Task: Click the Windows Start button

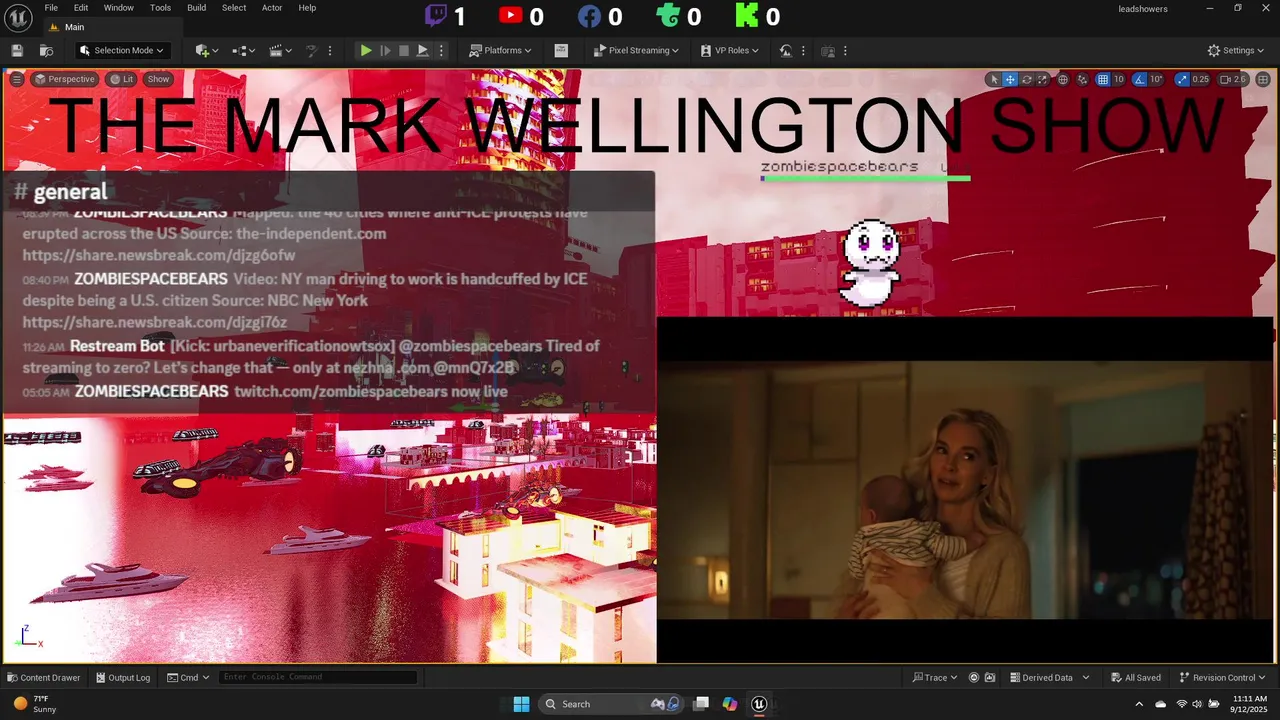Action: pyautogui.click(x=521, y=704)
